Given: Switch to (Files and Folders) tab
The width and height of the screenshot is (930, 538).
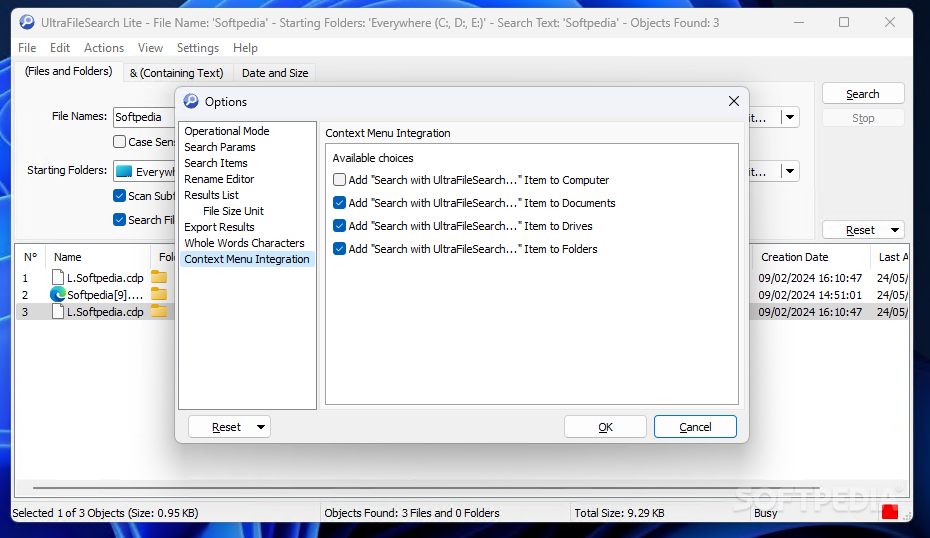Looking at the screenshot, I should [x=68, y=71].
